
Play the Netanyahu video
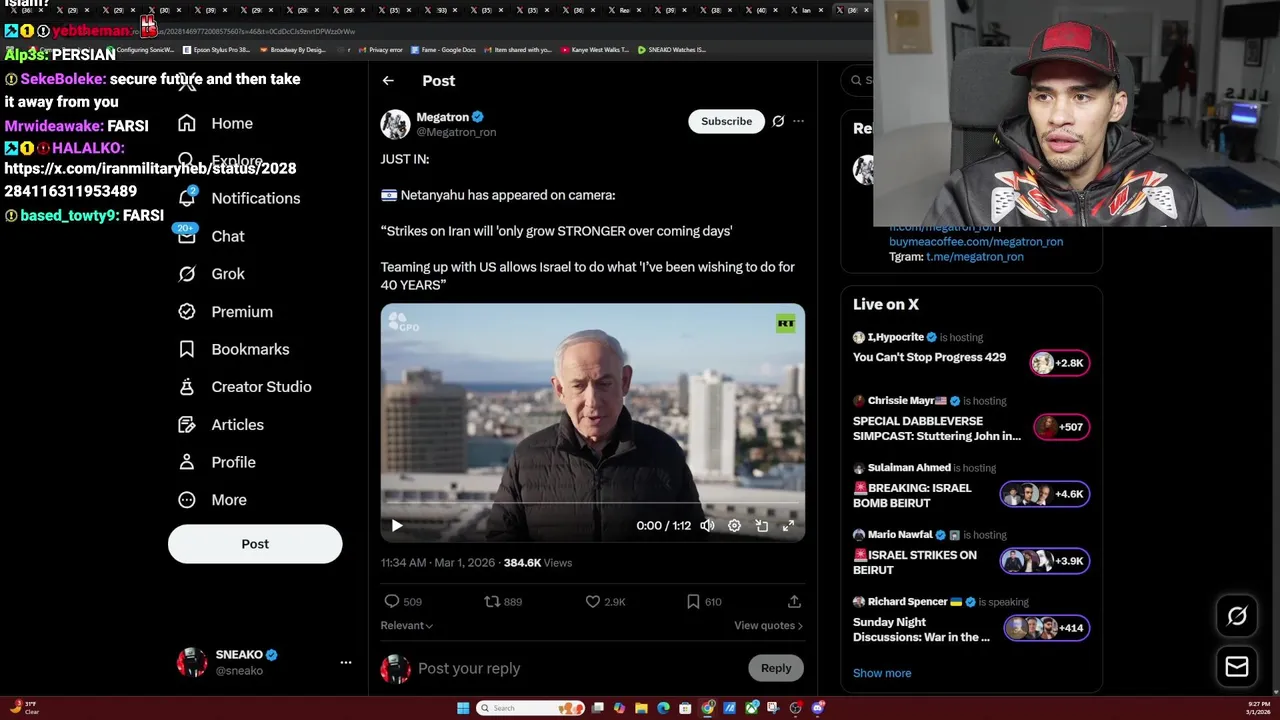[397, 525]
